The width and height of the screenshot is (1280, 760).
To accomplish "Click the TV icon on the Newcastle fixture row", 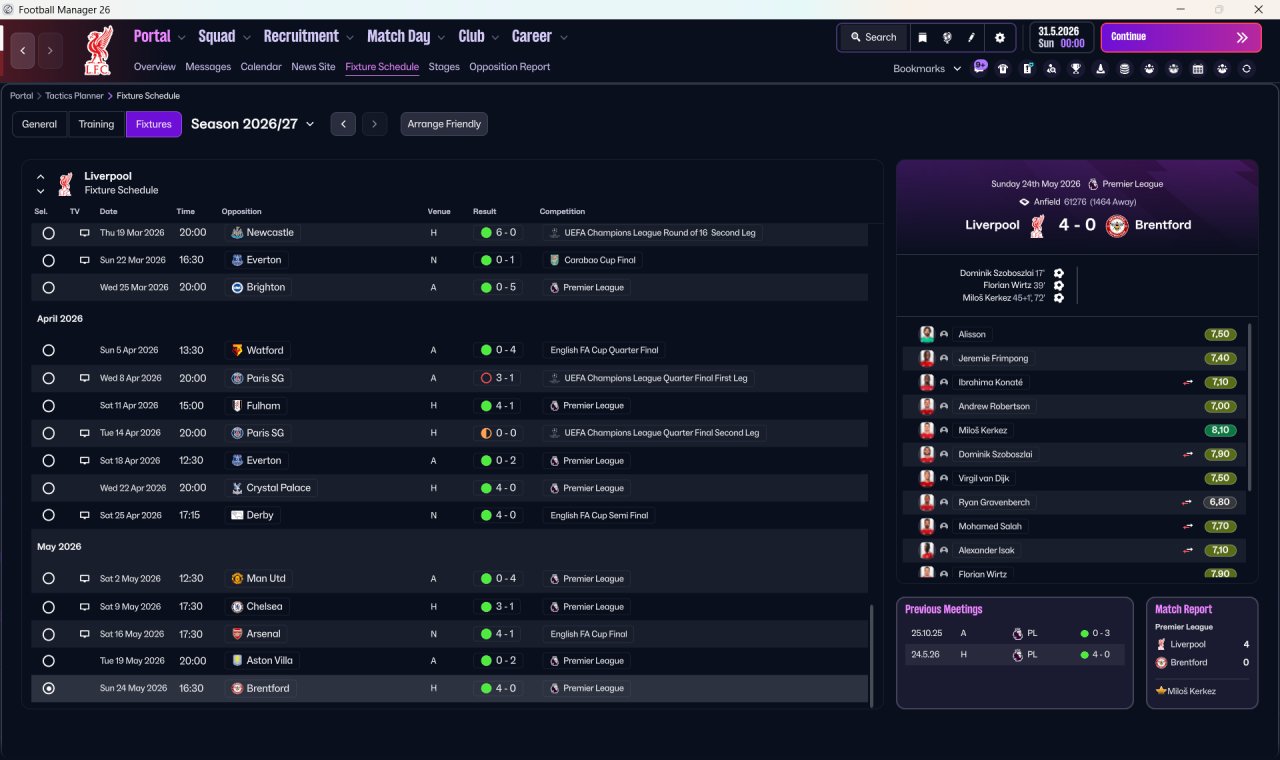I will pos(85,233).
